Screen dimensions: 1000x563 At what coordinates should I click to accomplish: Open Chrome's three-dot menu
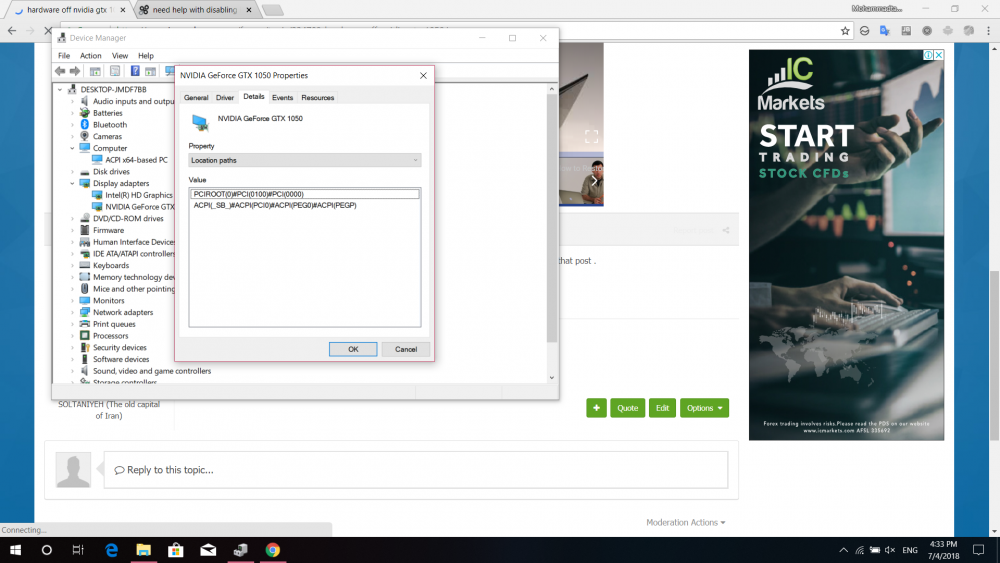[x=988, y=31]
